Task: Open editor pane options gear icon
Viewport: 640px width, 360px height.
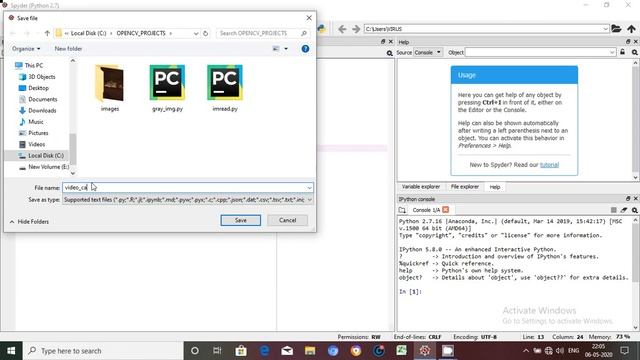Action: [x=389, y=53]
